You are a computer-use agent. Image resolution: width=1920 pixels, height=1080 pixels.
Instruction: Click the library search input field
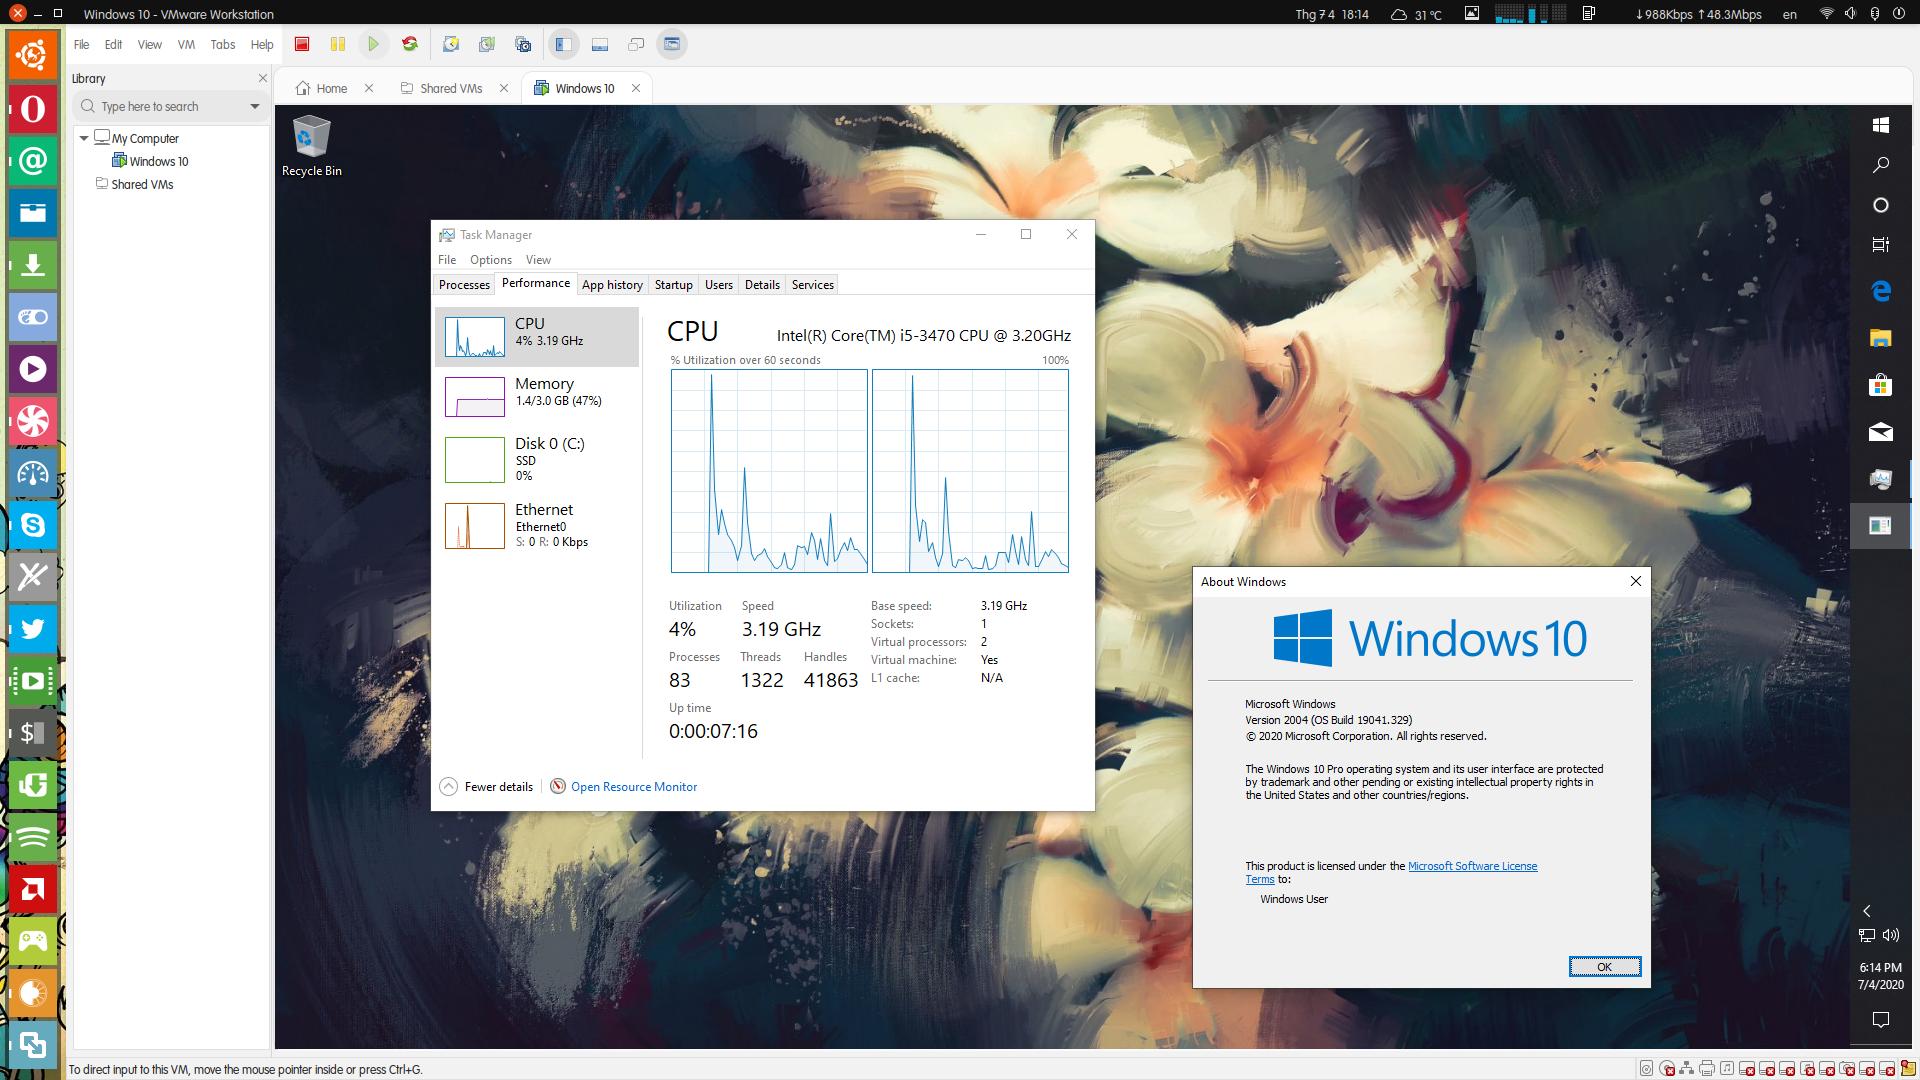pos(170,106)
